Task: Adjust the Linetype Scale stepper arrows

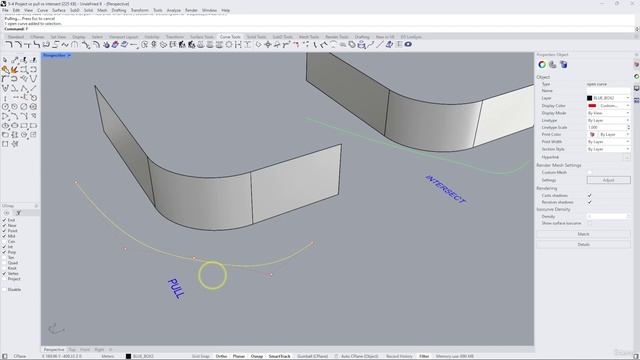Action: pyautogui.click(x=628, y=127)
